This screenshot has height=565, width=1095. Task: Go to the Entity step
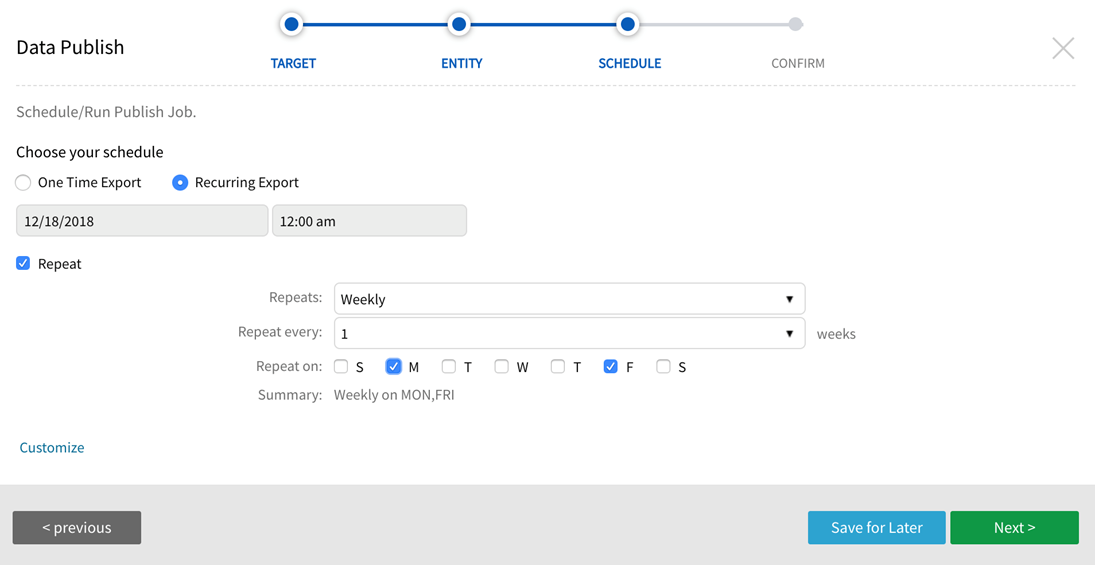point(459,24)
